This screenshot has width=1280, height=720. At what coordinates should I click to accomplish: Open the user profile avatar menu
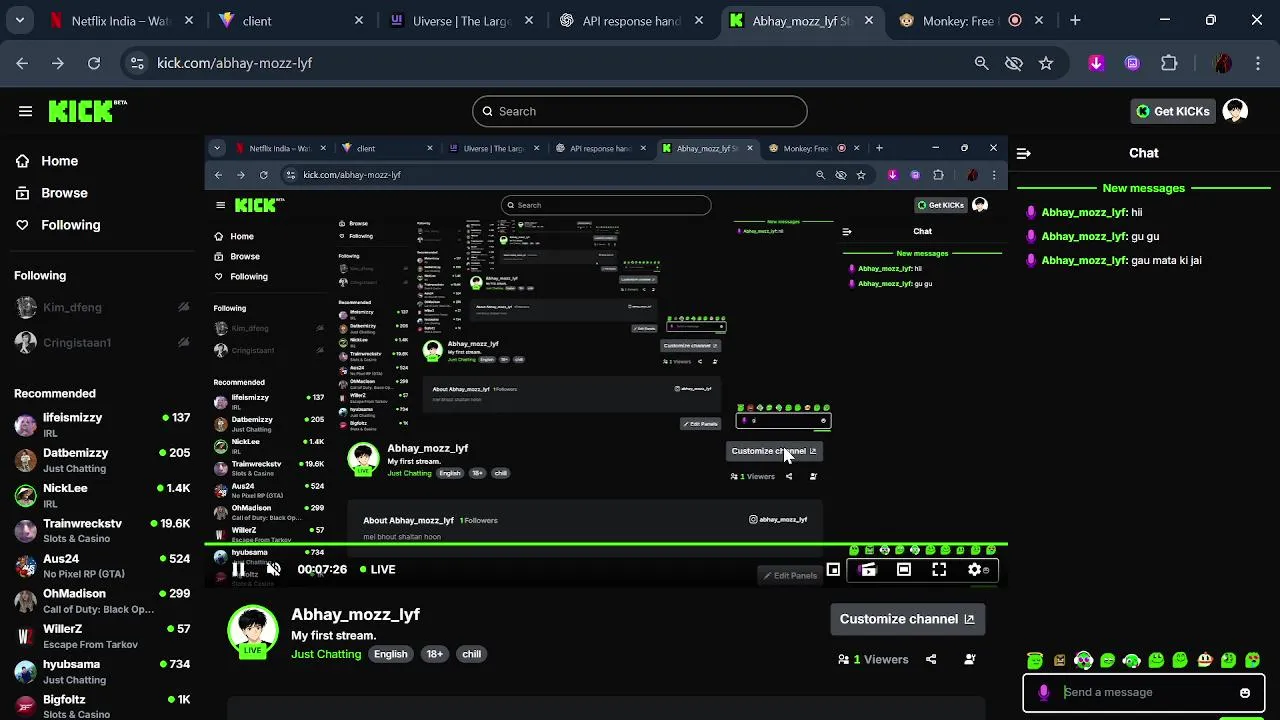click(x=1235, y=111)
